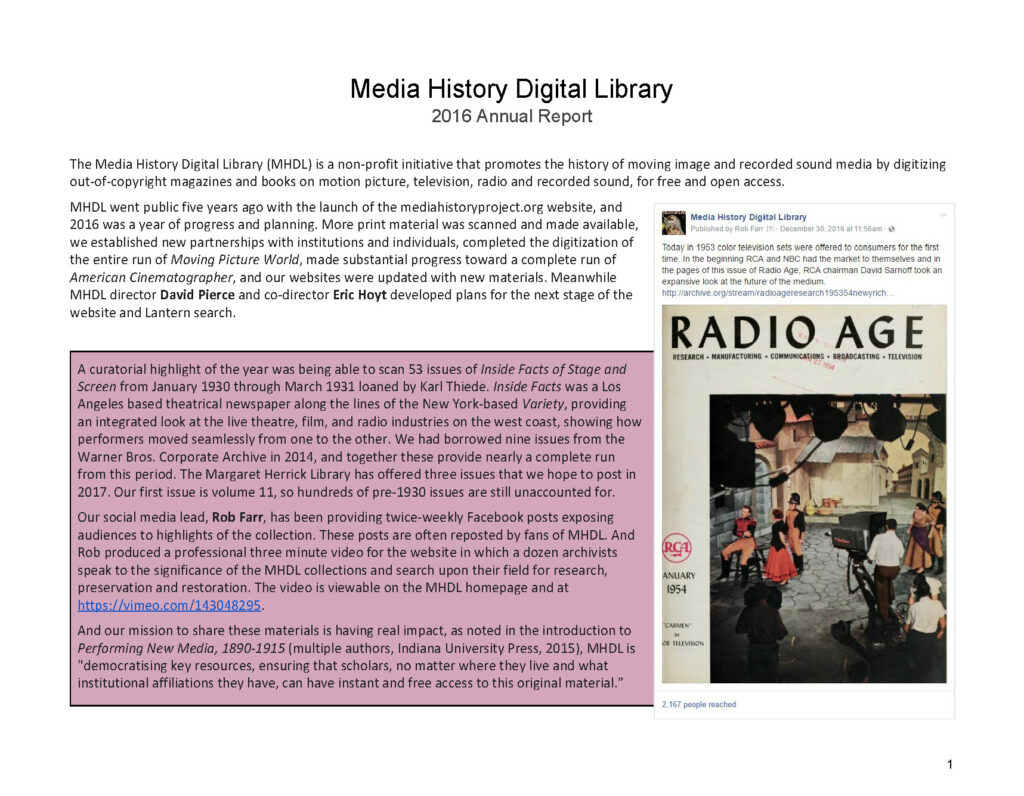Open the vimeo.com/143048295 video link
1024x796 pixels.
(169, 605)
